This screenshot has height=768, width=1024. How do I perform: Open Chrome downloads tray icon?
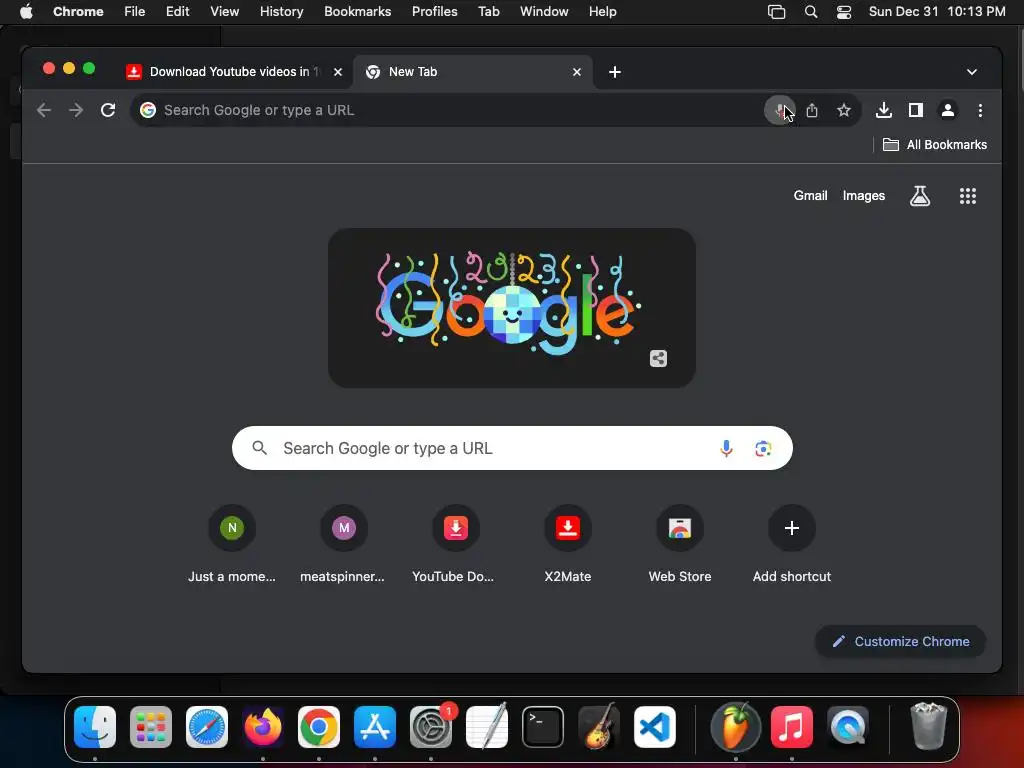(x=884, y=110)
